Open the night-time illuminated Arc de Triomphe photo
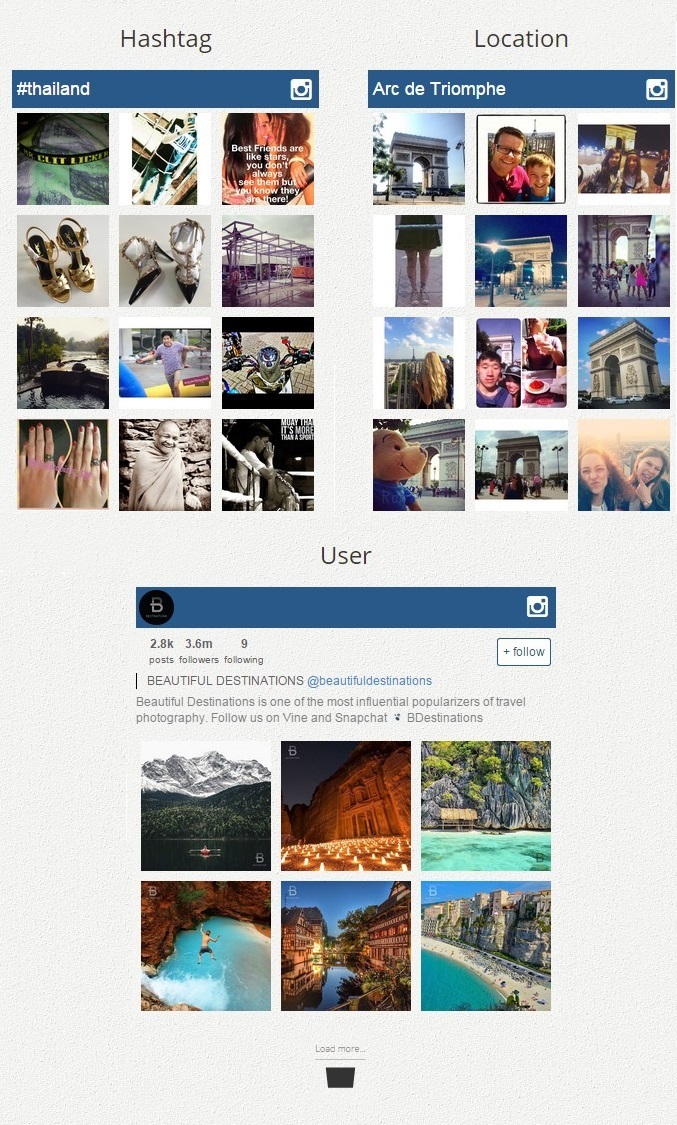This screenshot has height=1125, width=677. 521,261
